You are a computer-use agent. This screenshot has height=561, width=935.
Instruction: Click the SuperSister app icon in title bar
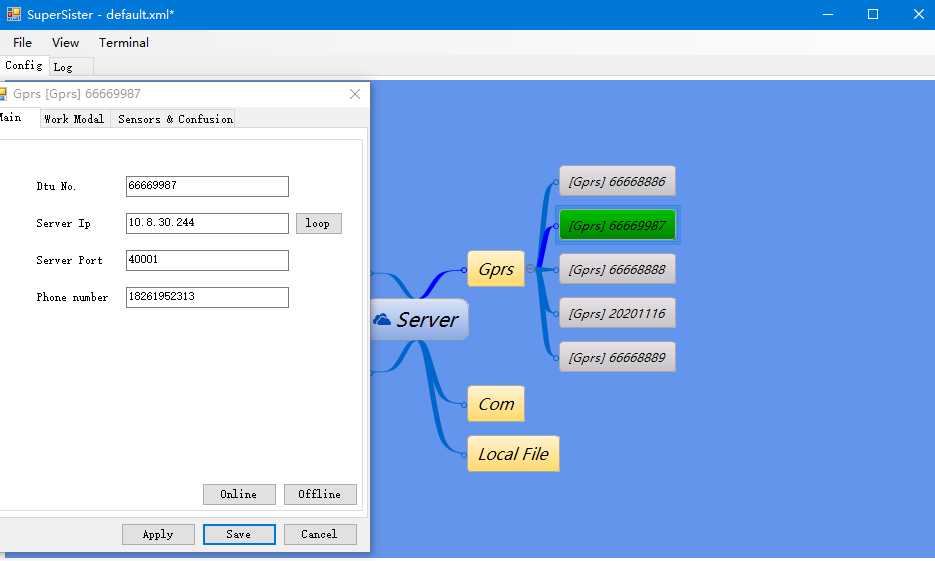pos(14,15)
